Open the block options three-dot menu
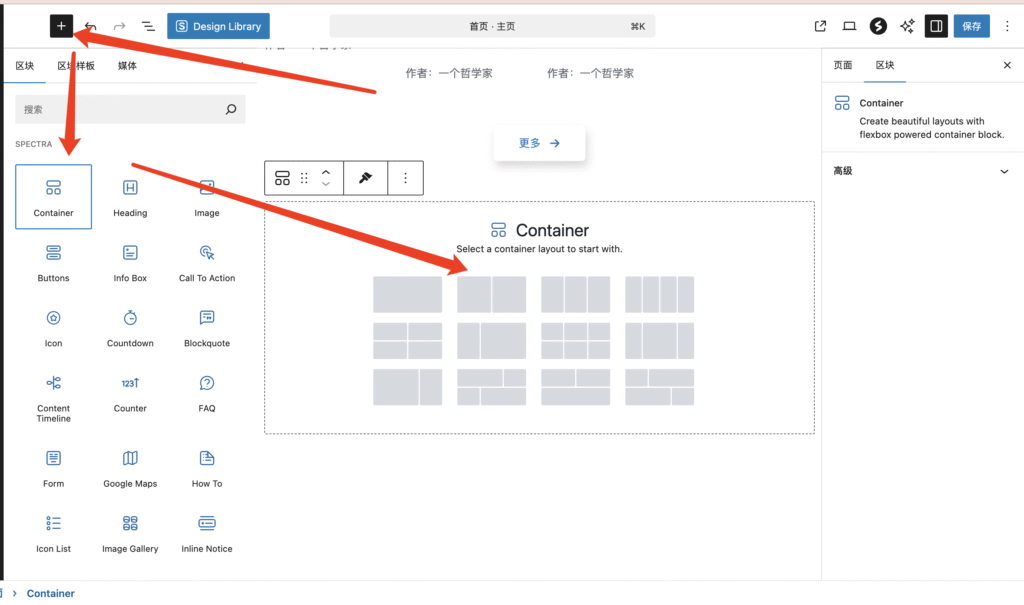 (x=405, y=178)
